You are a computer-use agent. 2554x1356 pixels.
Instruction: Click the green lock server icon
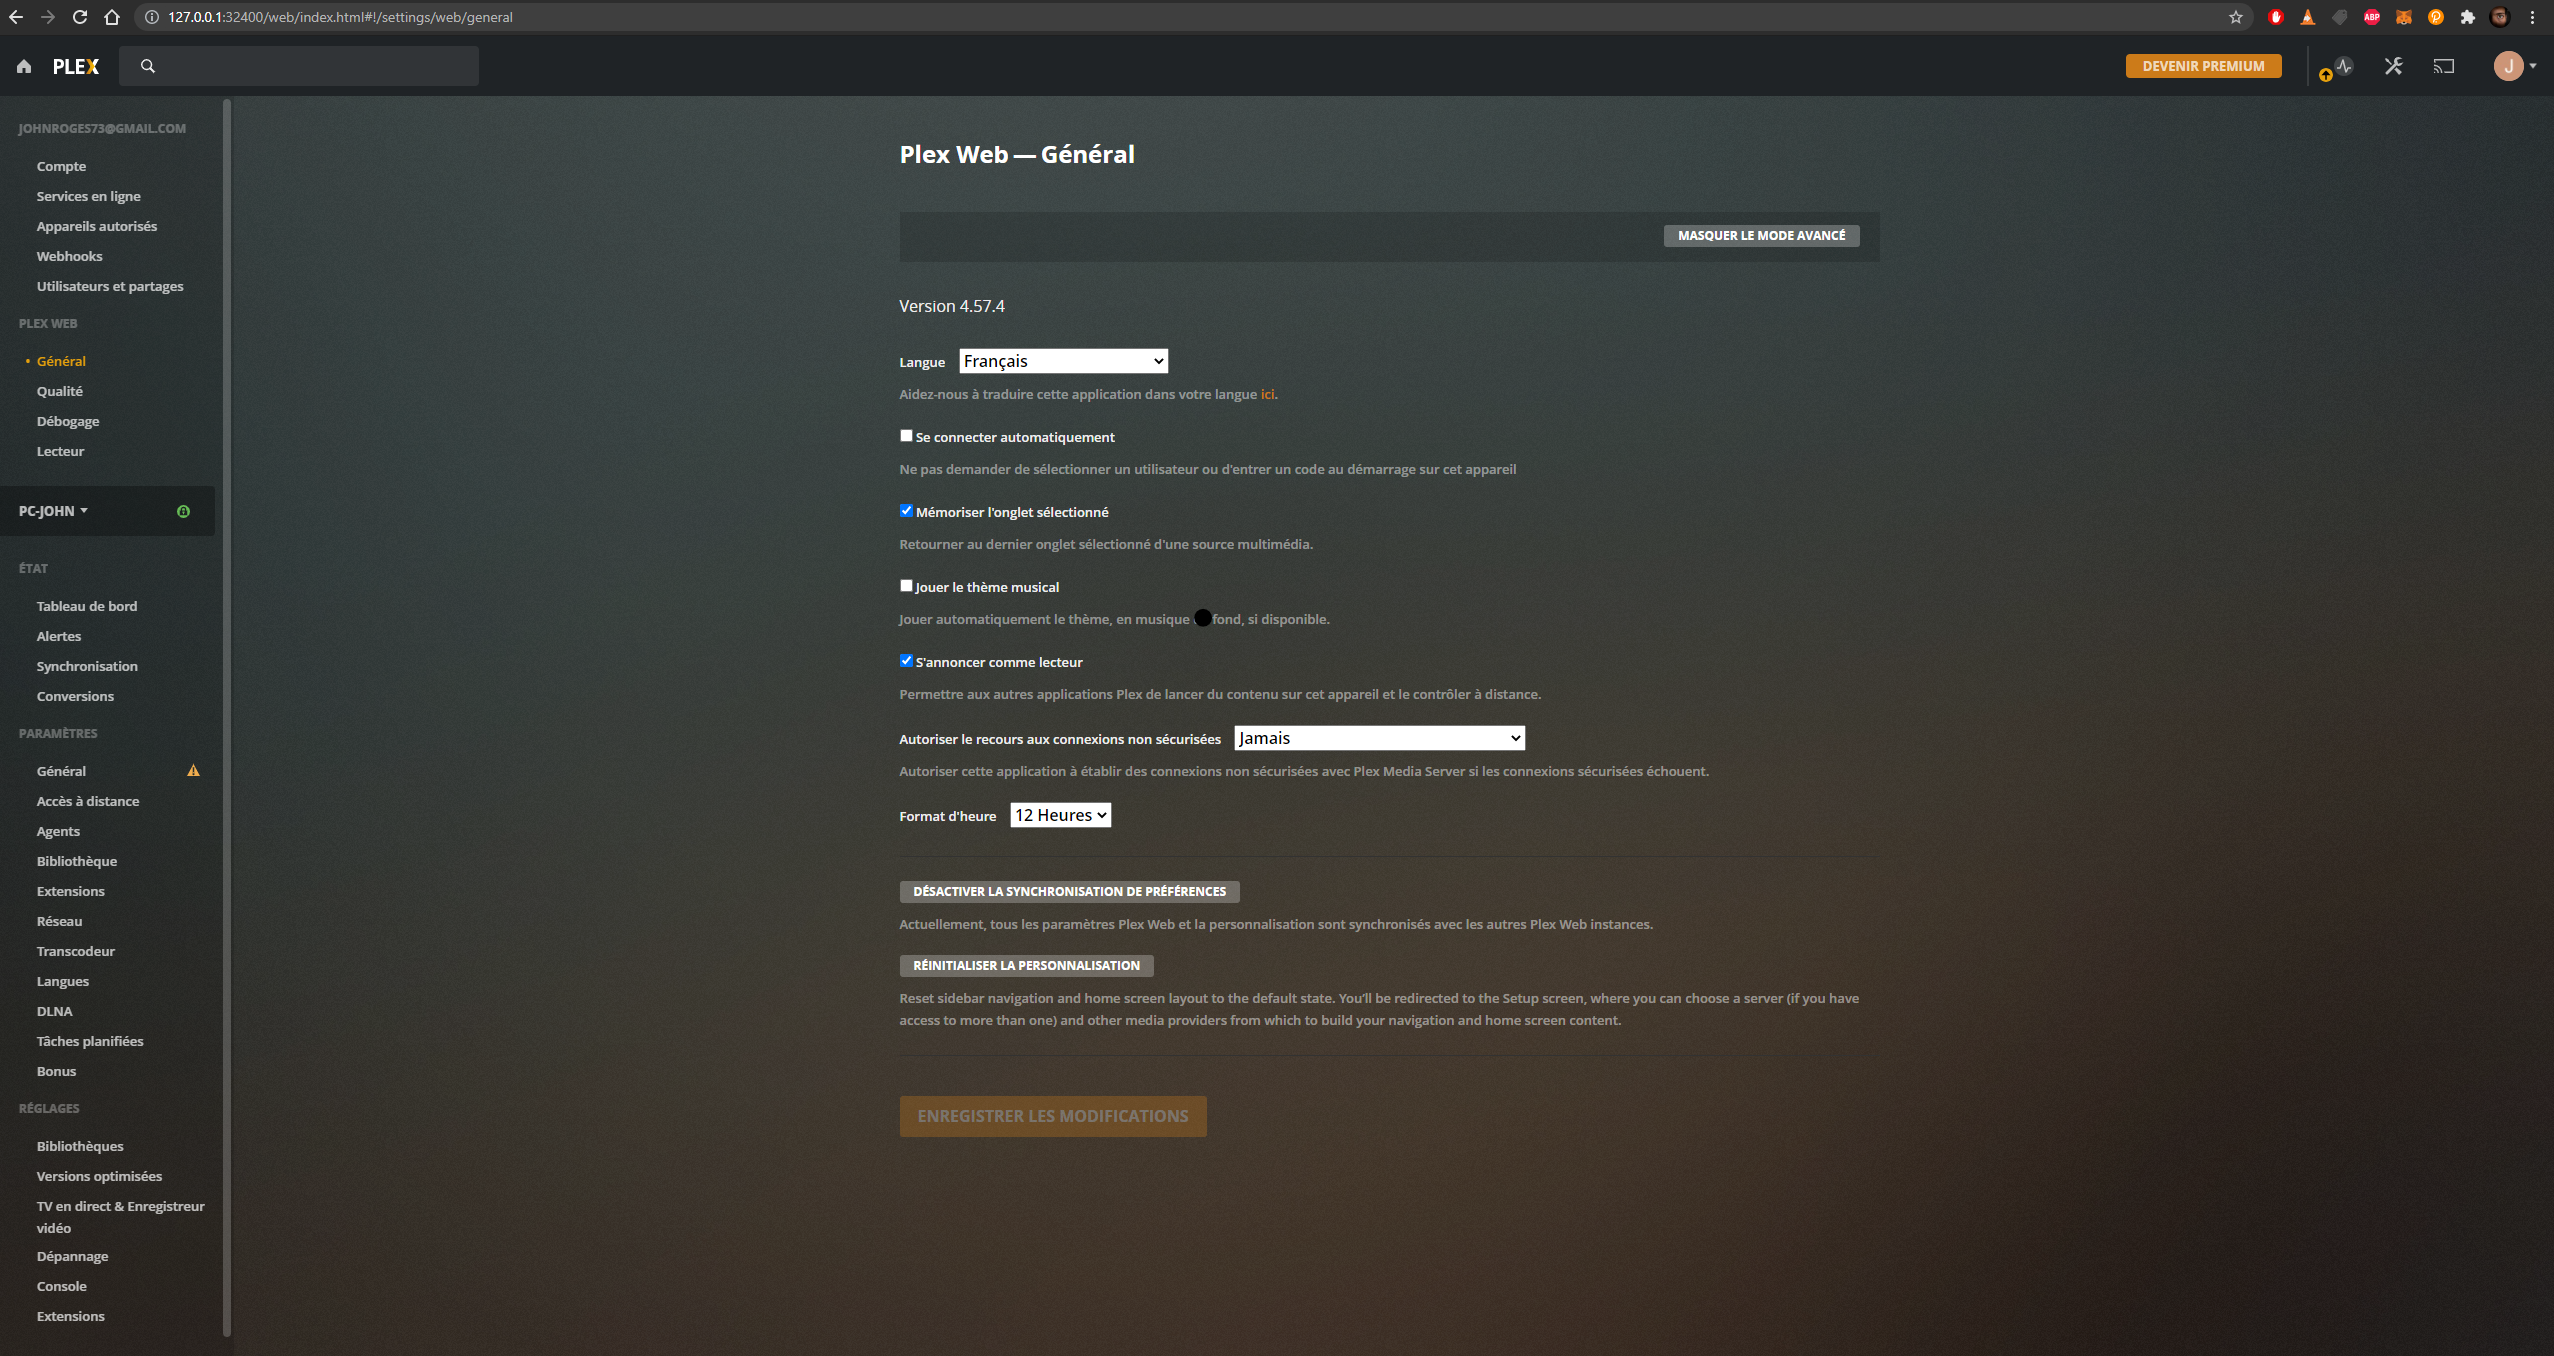[x=183, y=511]
